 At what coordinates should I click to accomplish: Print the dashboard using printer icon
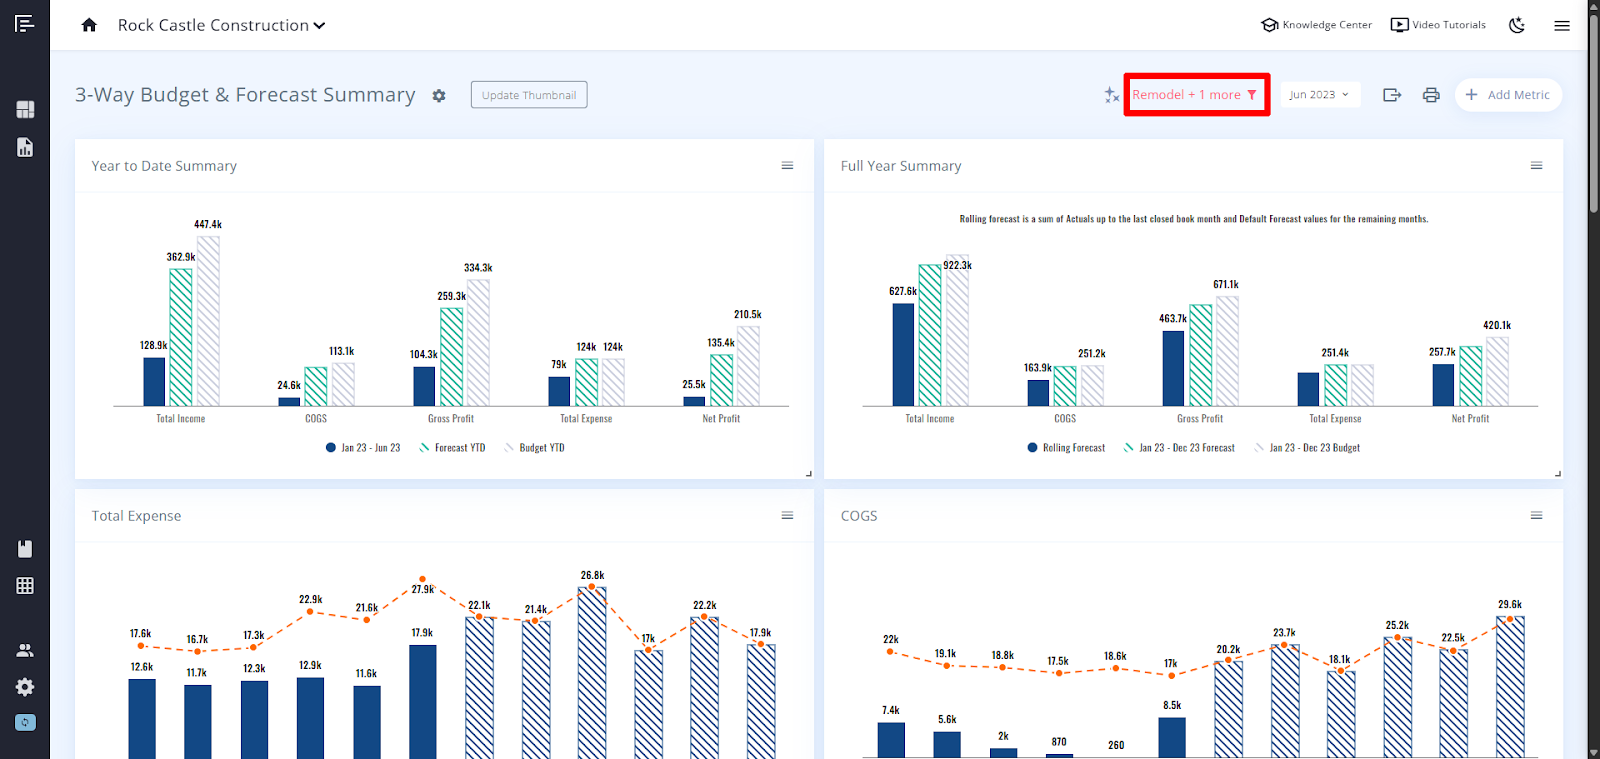click(x=1431, y=95)
